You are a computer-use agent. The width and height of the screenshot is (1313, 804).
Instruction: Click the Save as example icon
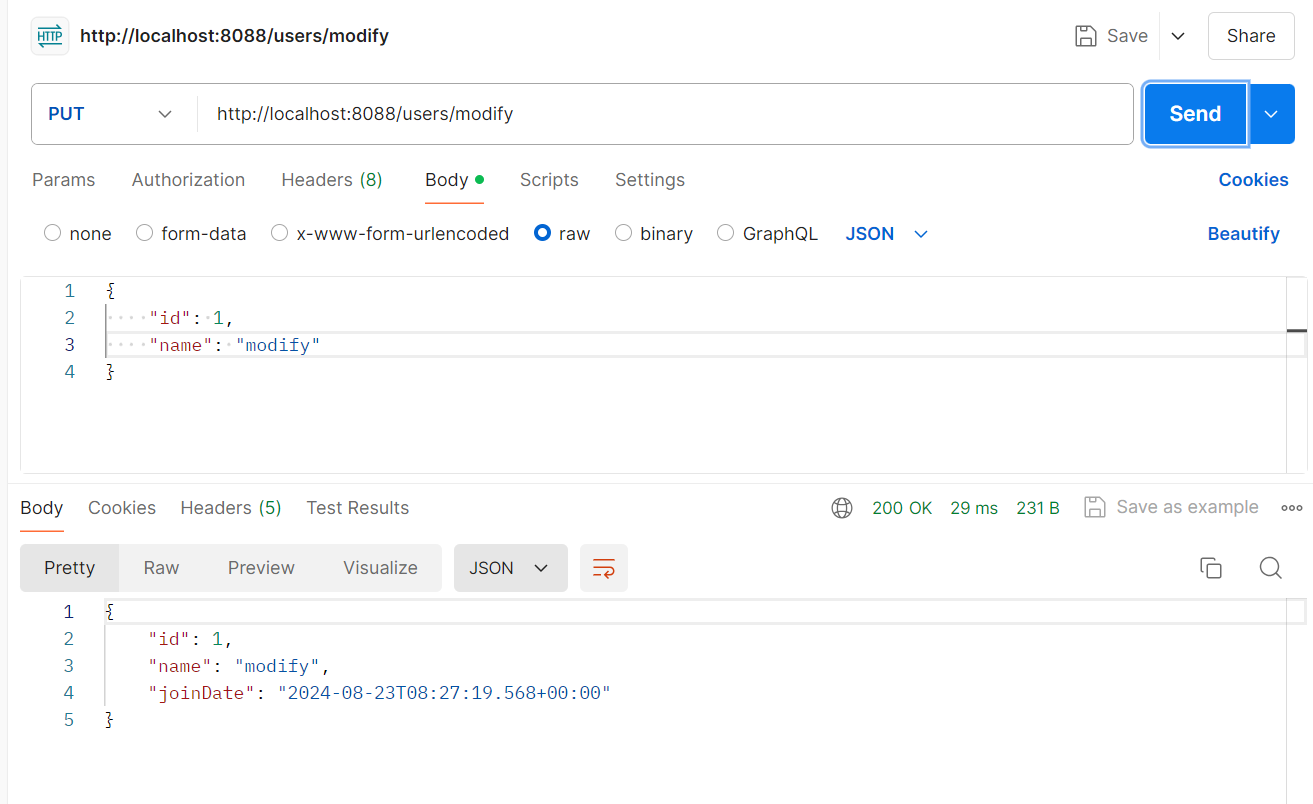coord(1095,507)
